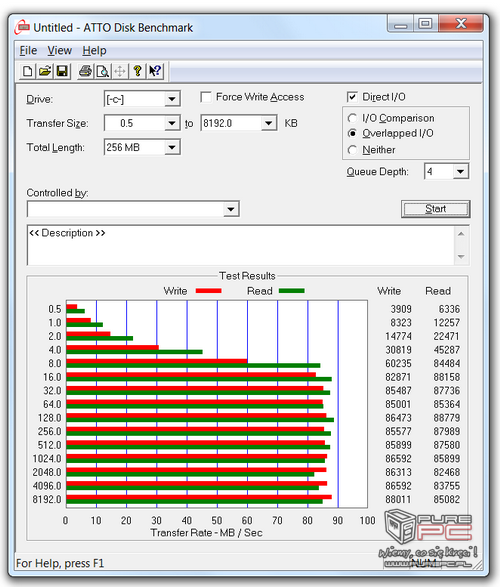Click the status bar help text
The height and width of the screenshot is (587, 500).
point(60,563)
